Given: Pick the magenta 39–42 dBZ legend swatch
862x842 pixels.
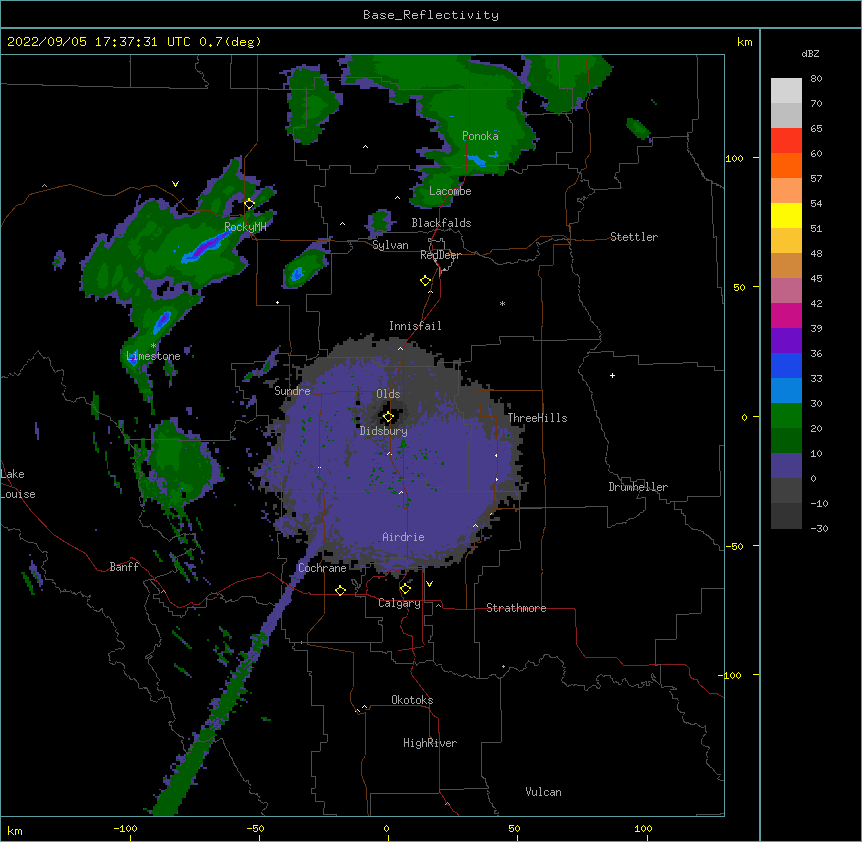Looking at the screenshot, I should pyautogui.click(x=786, y=315).
